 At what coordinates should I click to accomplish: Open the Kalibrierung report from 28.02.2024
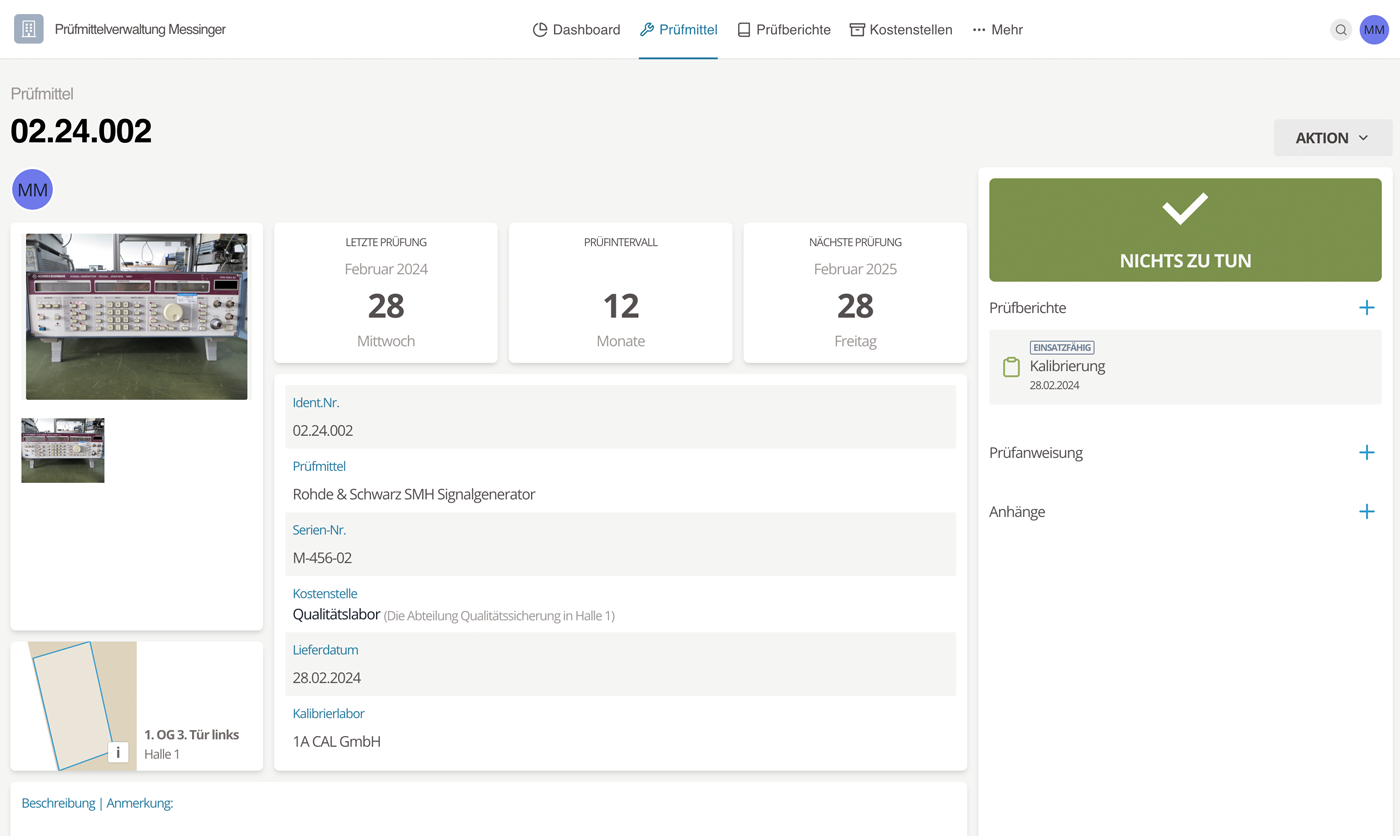pyautogui.click(x=1185, y=367)
